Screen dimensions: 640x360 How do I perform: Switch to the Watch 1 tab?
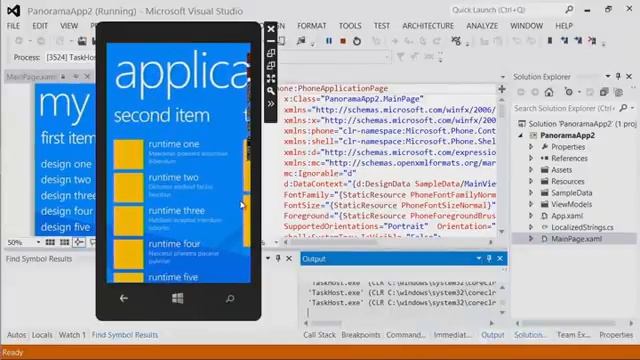click(72, 335)
